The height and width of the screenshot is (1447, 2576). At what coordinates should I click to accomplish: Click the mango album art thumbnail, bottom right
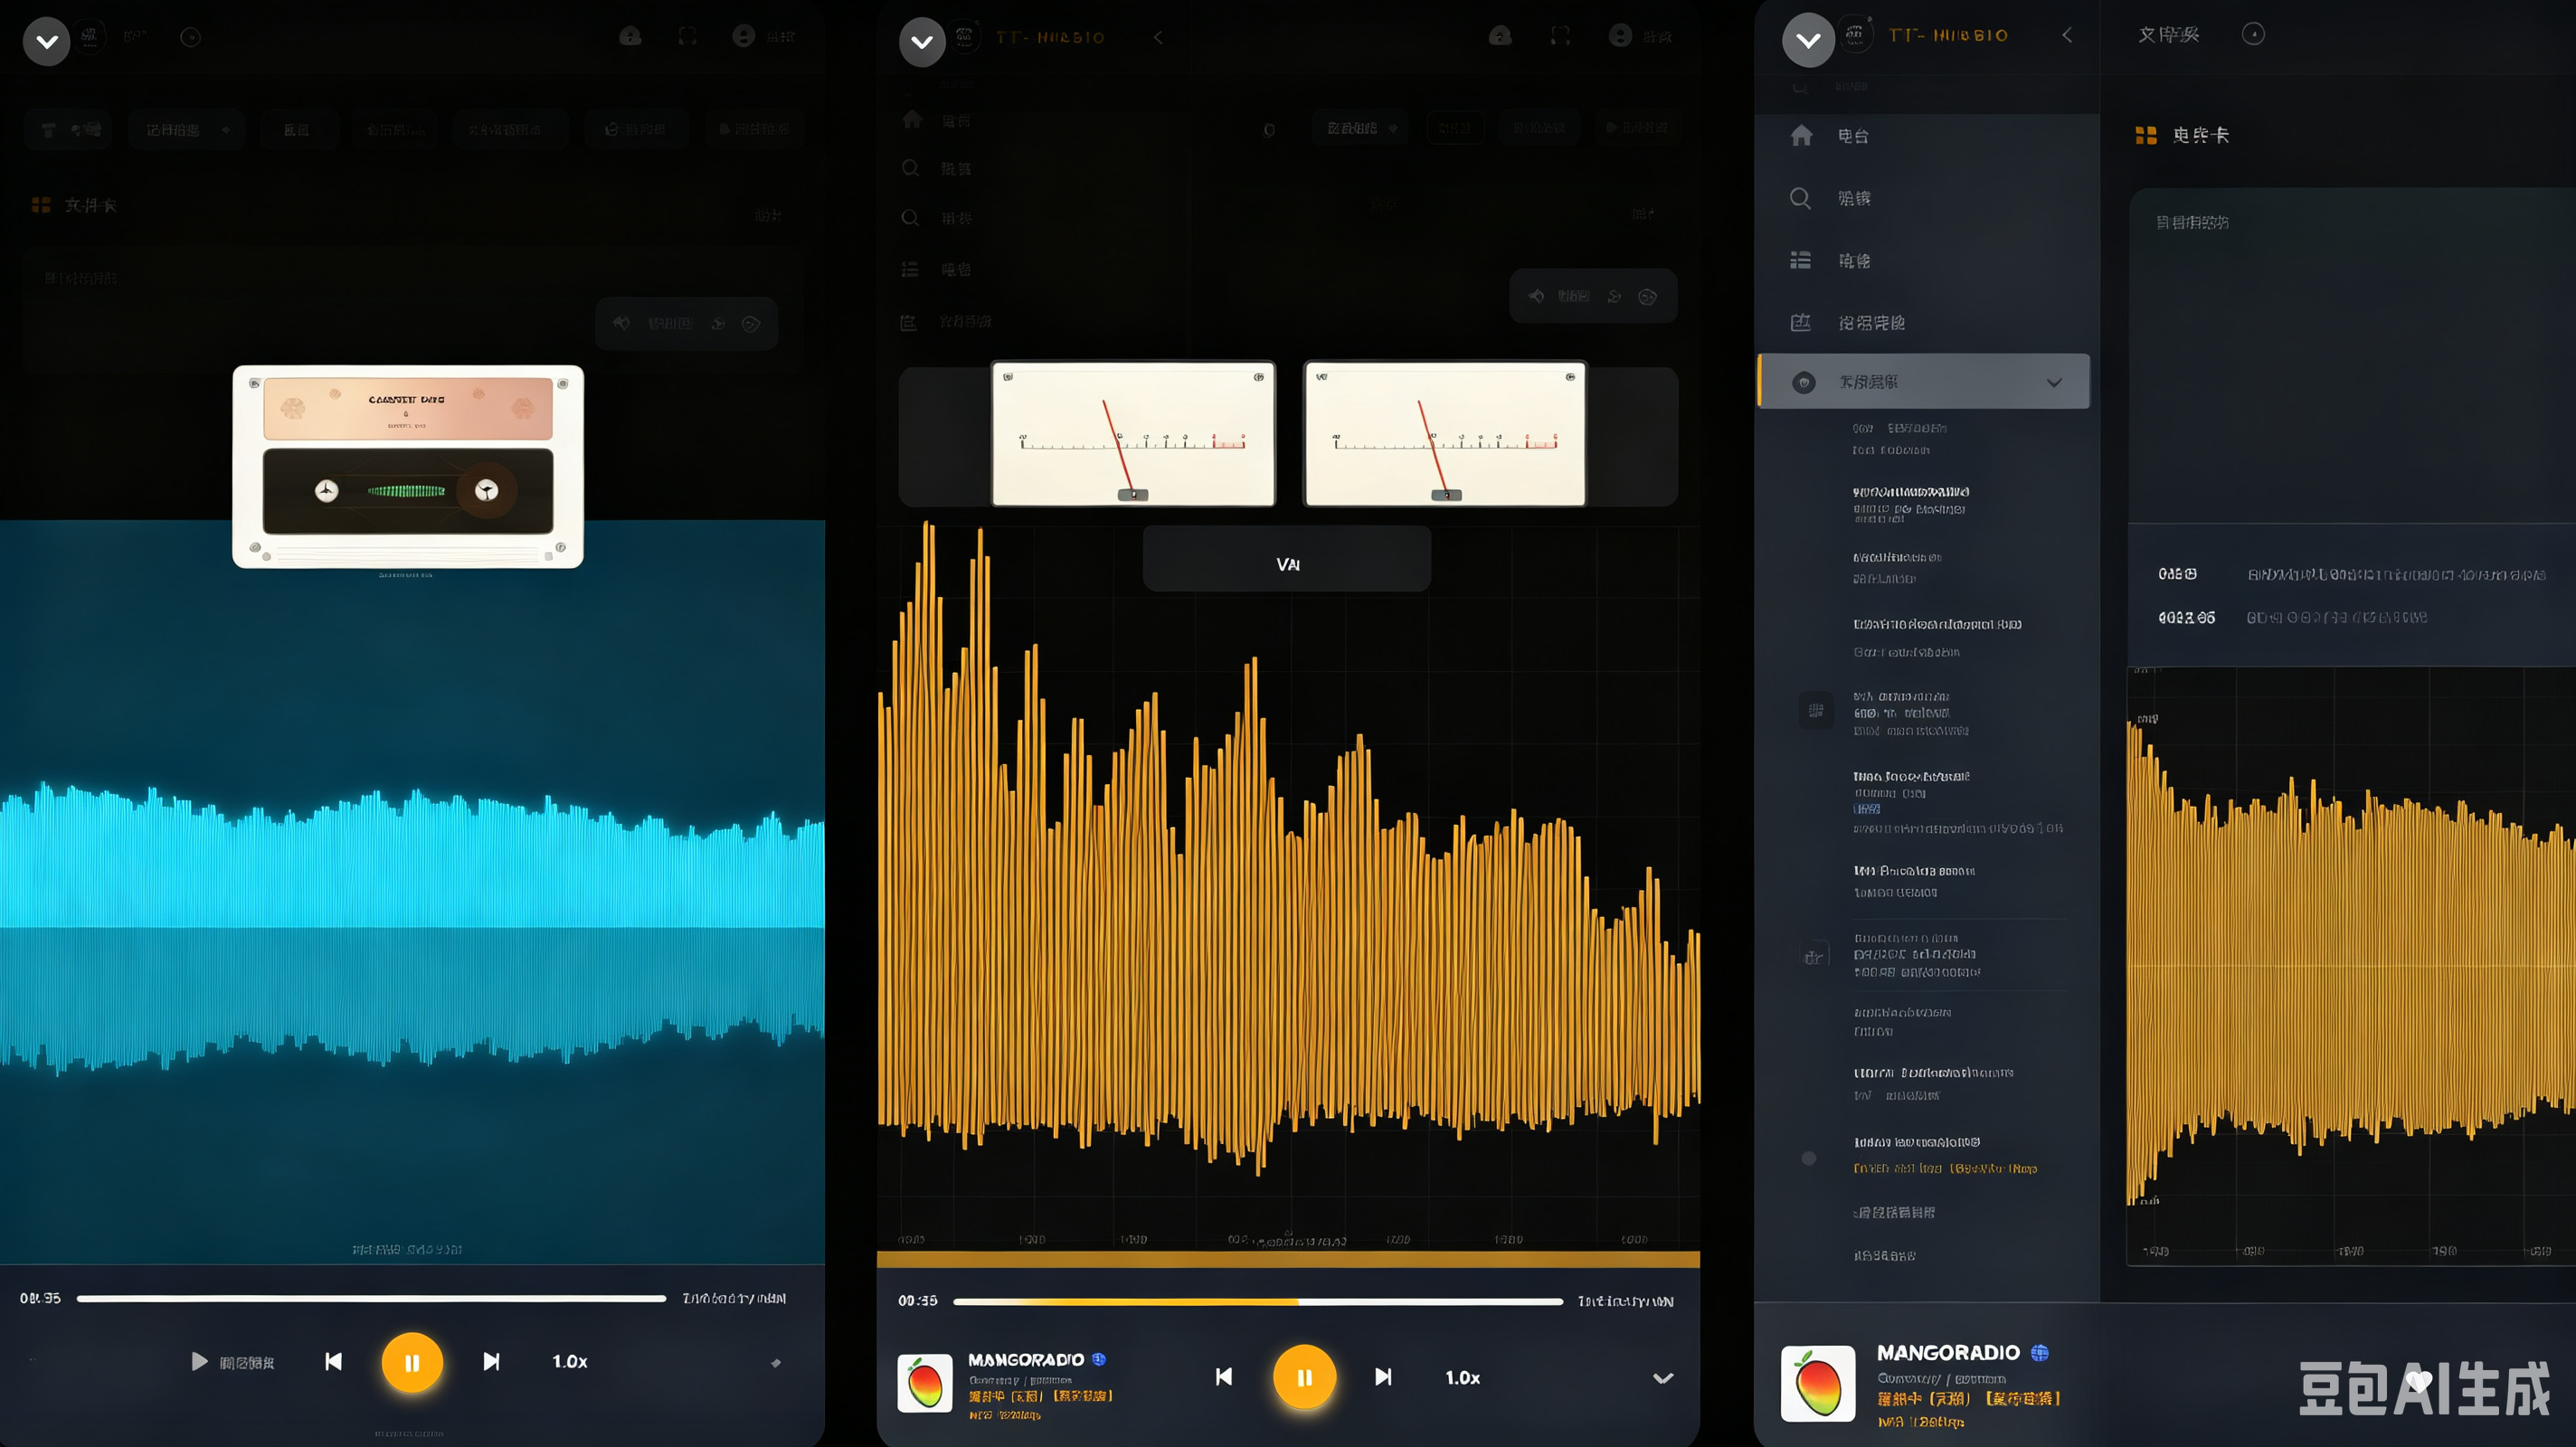pyautogui.click(x=1818, y=1383)
